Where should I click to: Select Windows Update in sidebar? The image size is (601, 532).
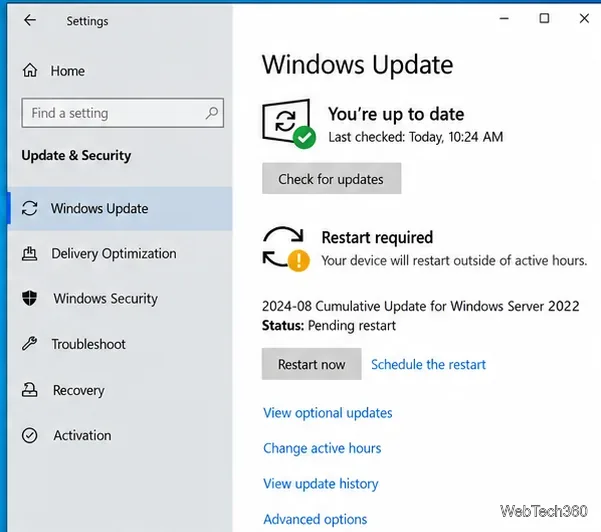coord(120,209)
